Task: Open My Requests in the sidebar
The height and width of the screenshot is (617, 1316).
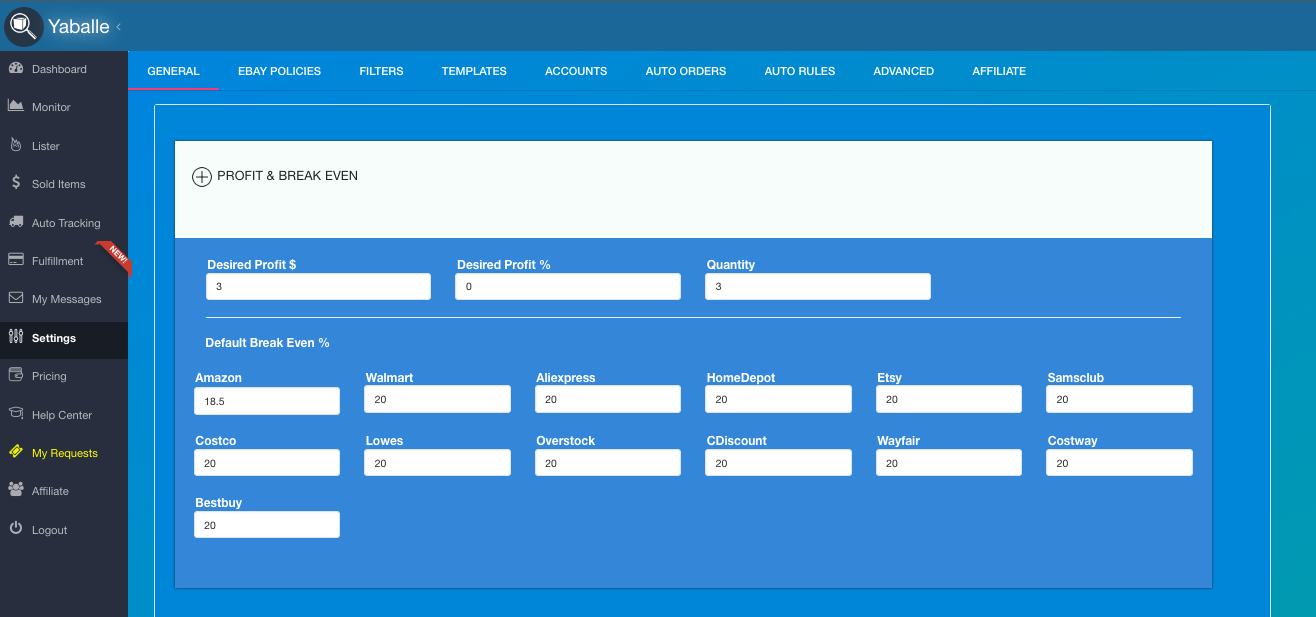Action: coord(64,453)
